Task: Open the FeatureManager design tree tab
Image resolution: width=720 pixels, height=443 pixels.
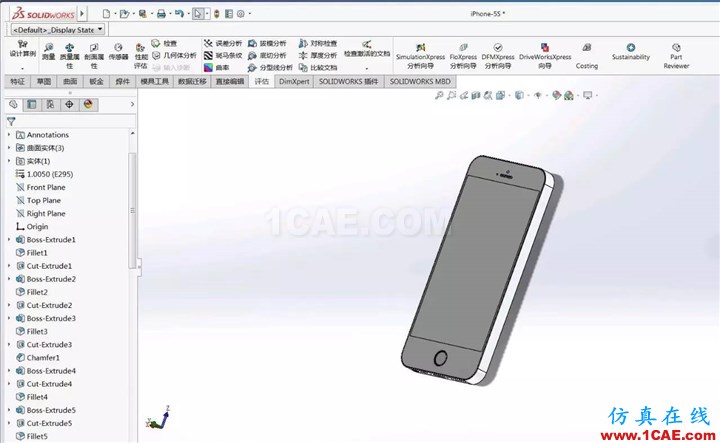Action: pyautogui.click(x=13, y=104)
